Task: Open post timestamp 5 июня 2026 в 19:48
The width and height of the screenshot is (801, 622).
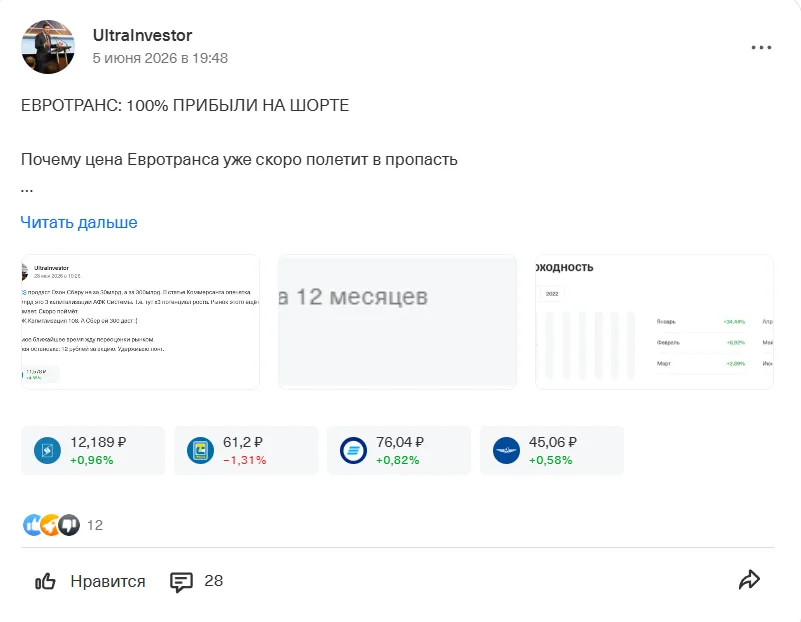Action: pyautogui.click(x=160, y=58)
